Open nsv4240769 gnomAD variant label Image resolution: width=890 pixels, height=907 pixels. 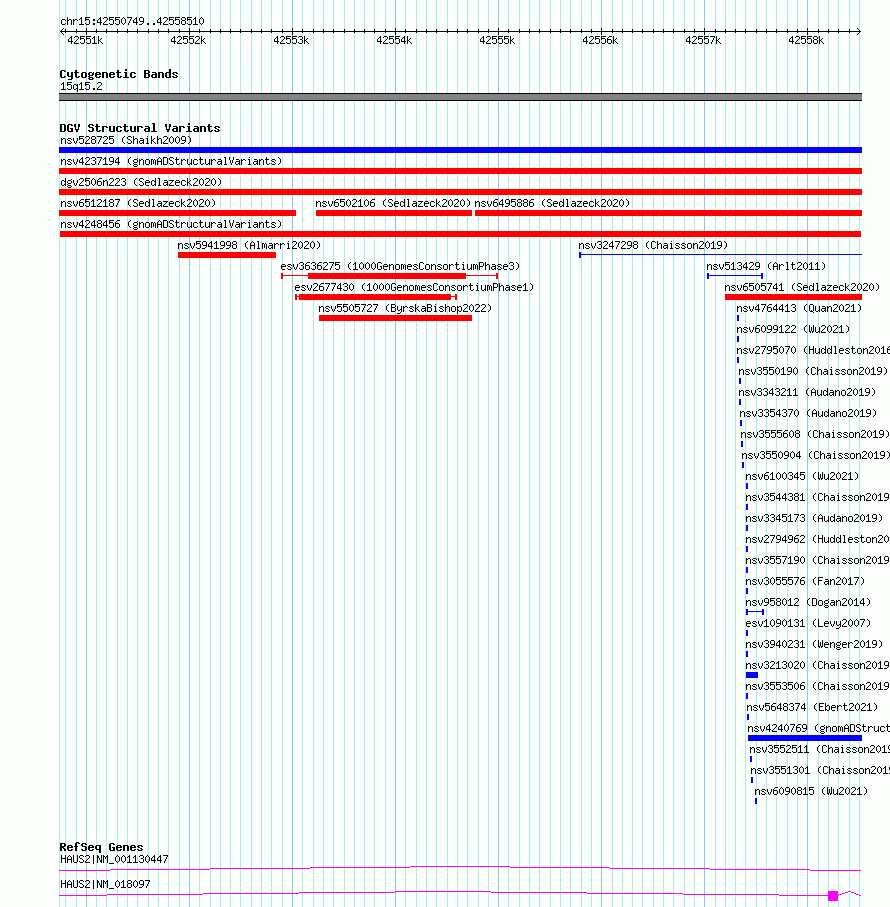click(818, 728)
